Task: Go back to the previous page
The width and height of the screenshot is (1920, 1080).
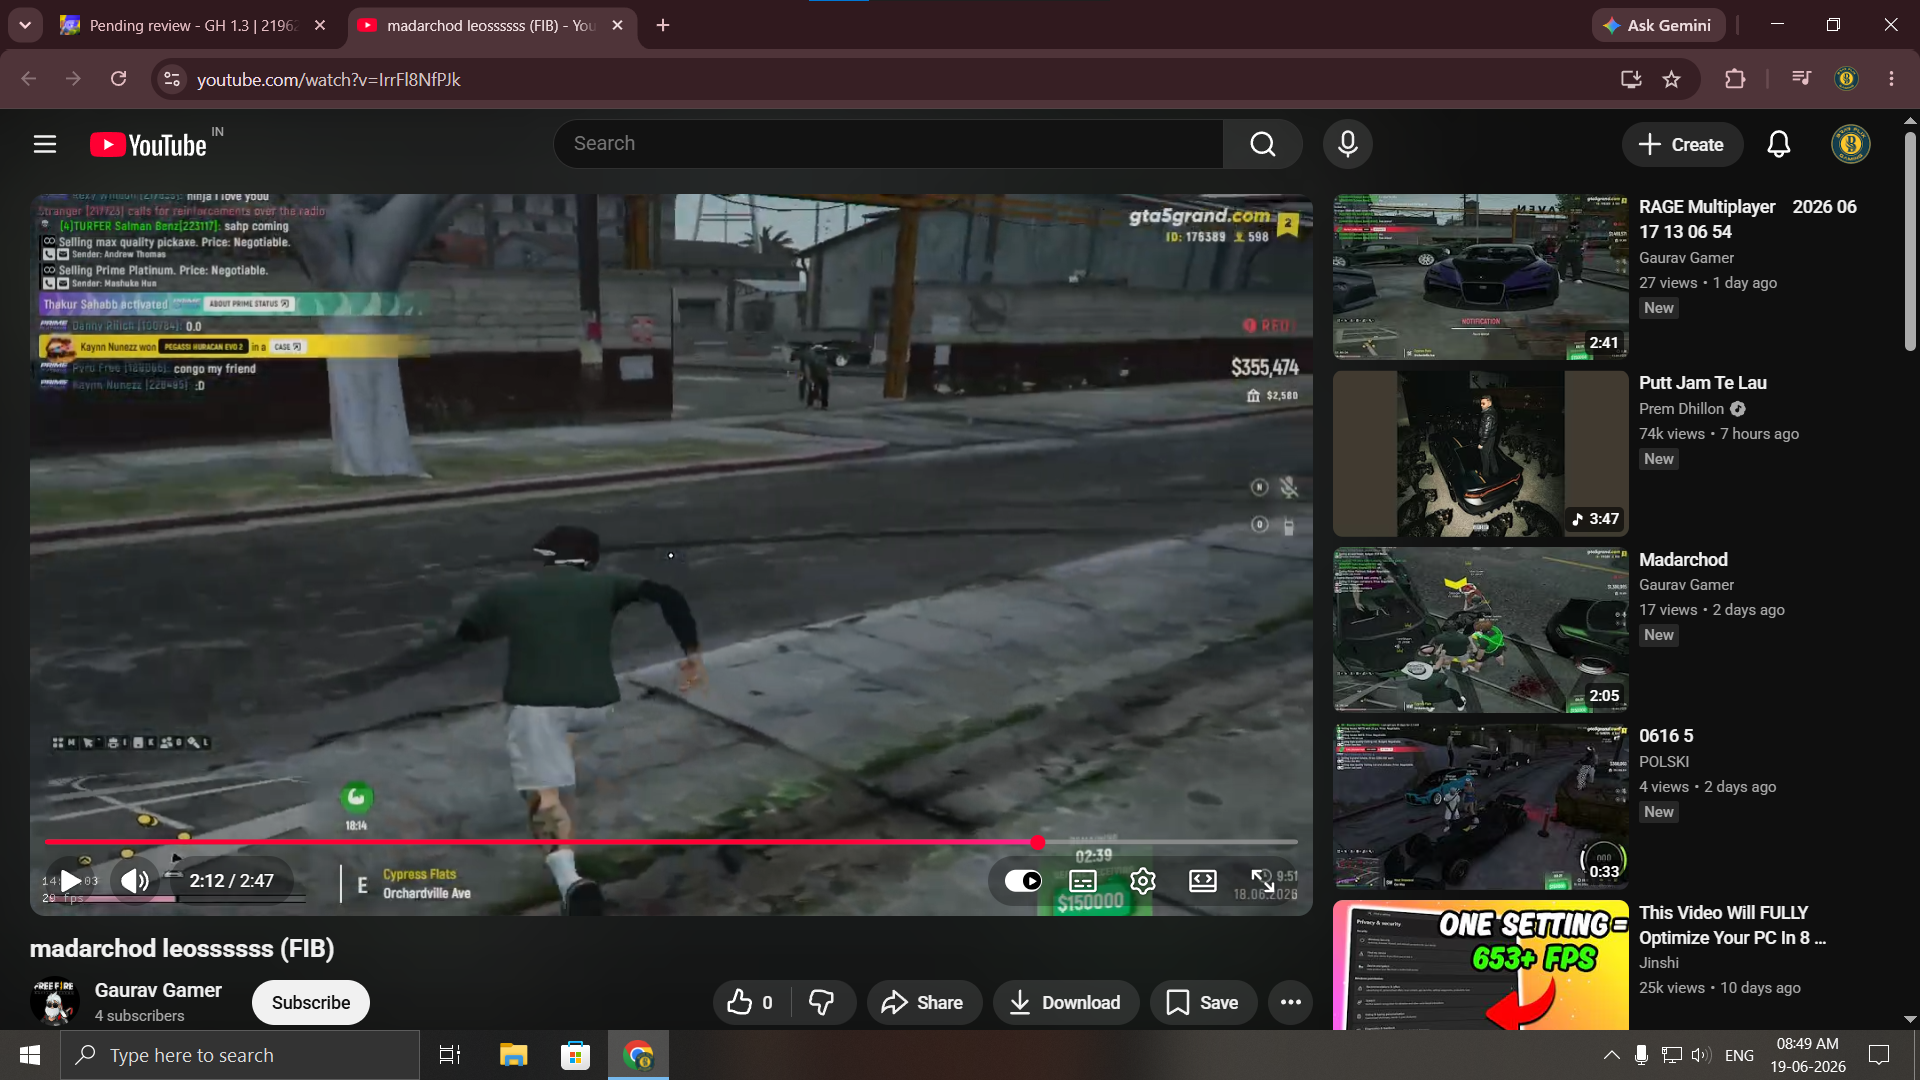Action: [28, 79]
